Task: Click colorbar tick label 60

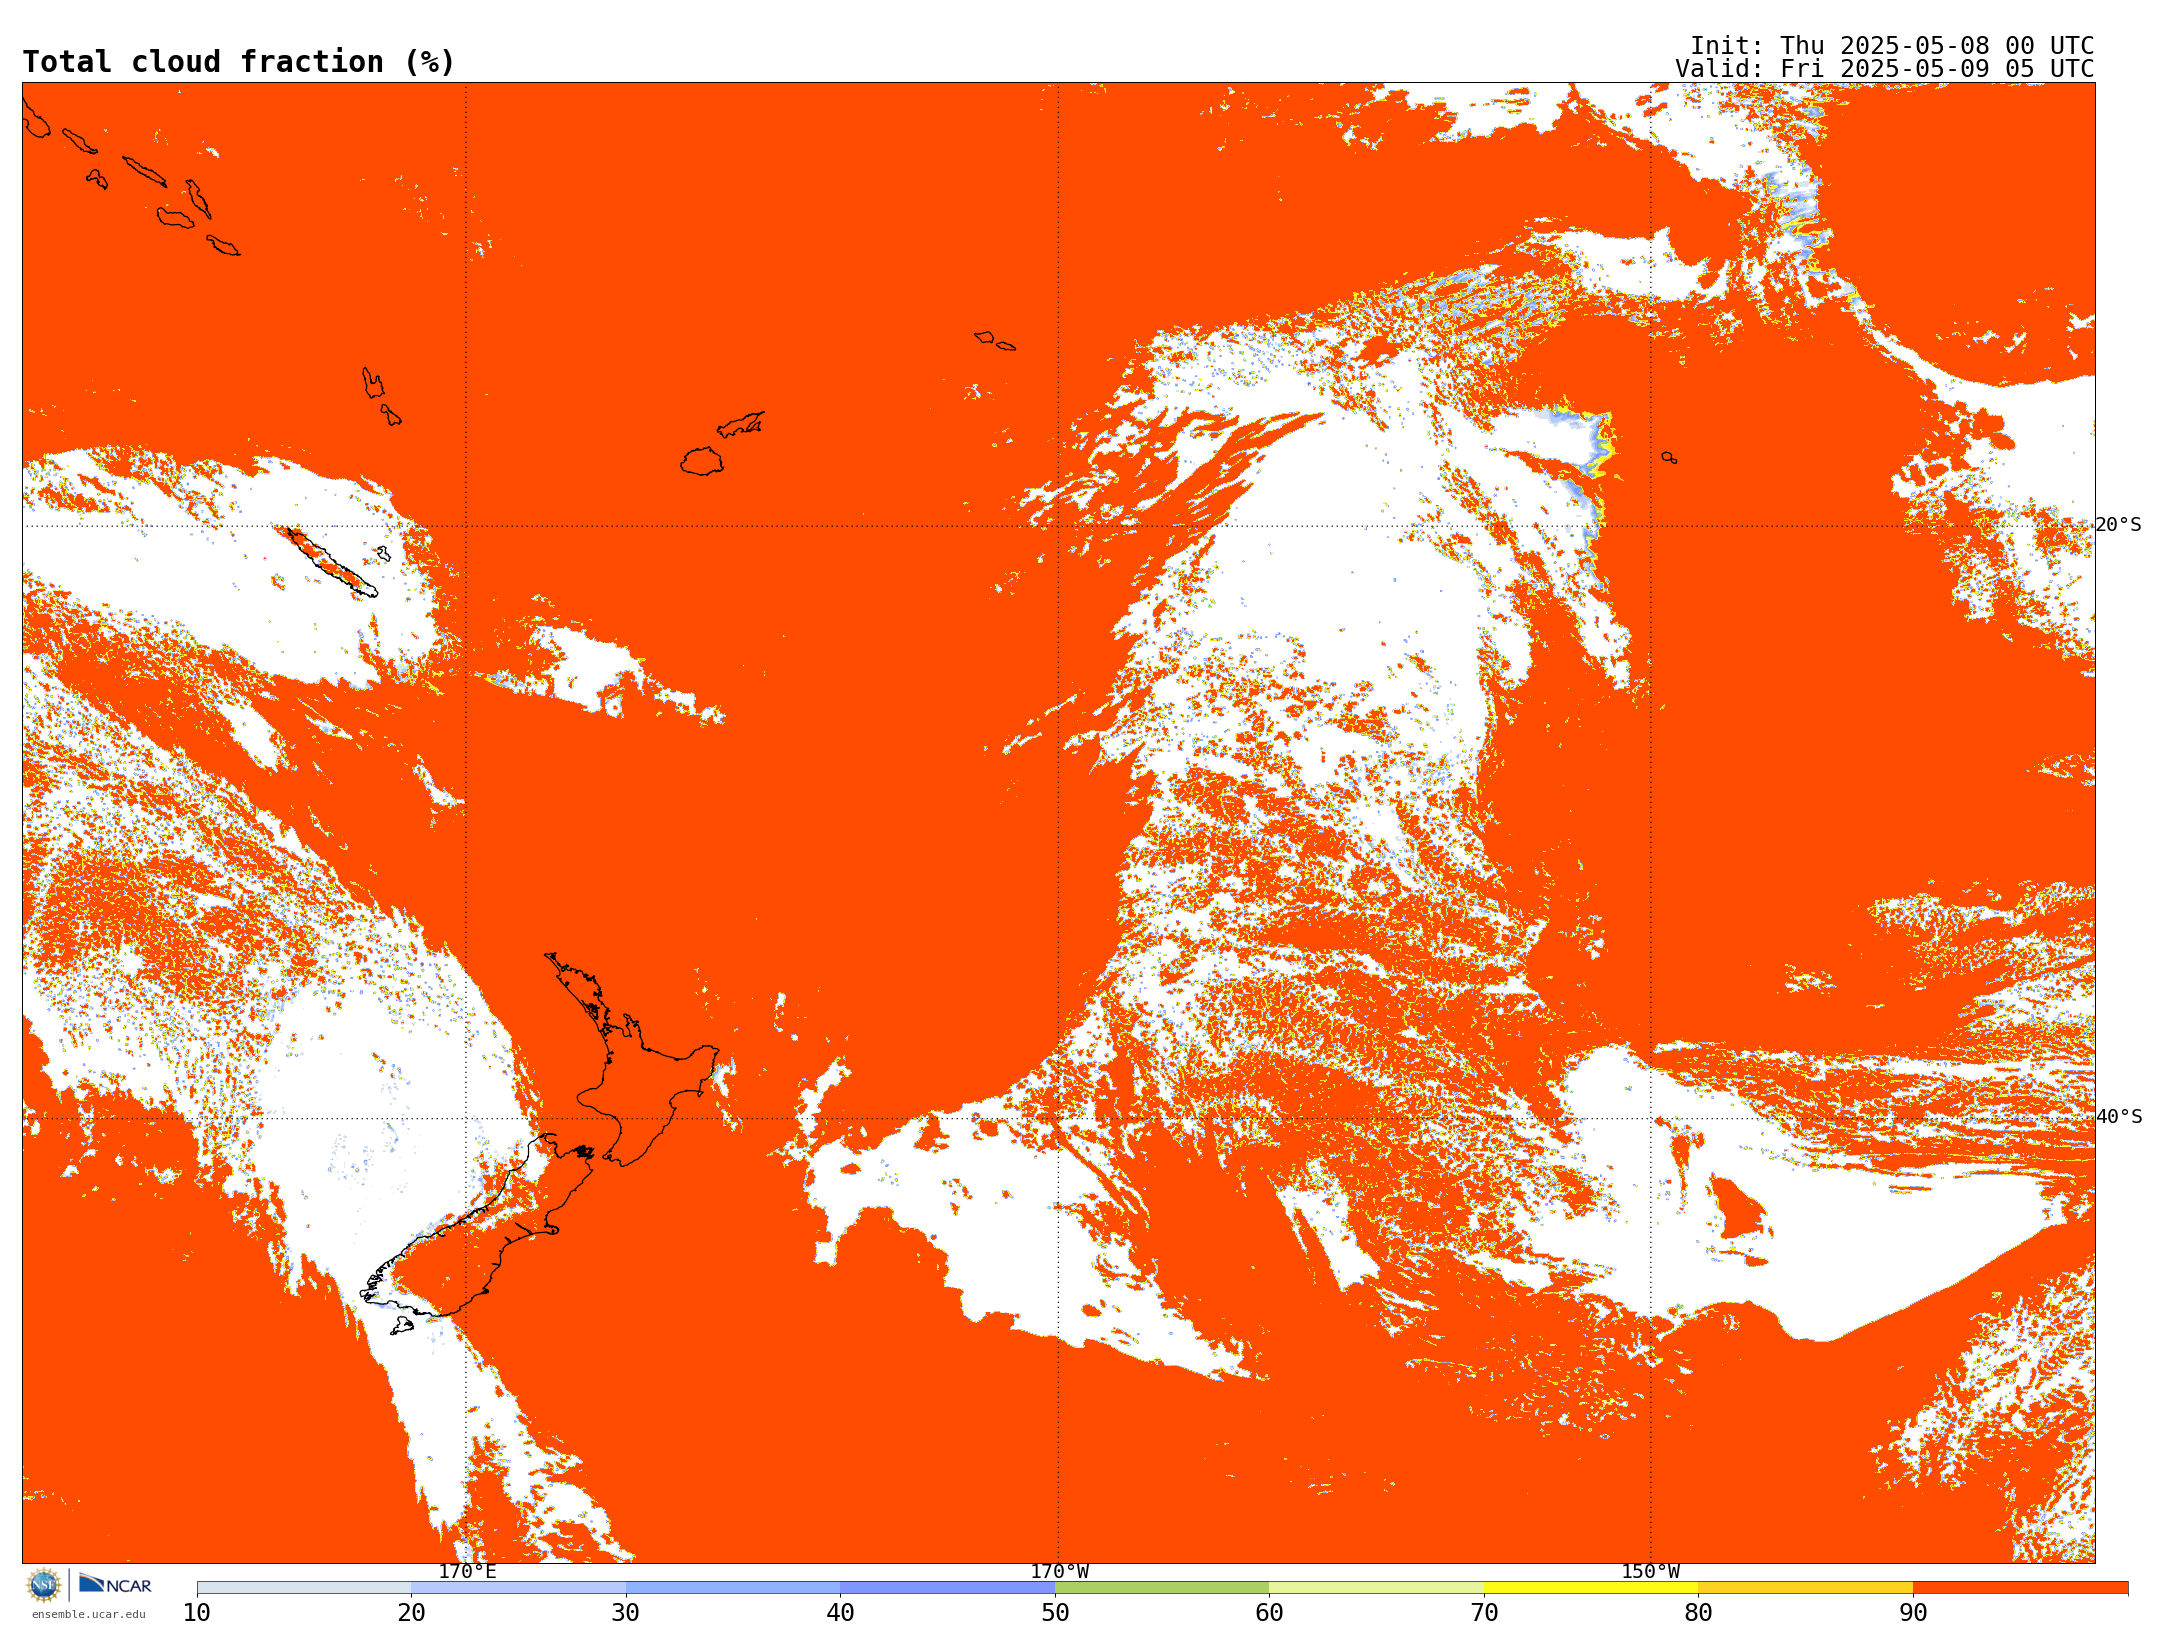Action: click(1269, 1612)
